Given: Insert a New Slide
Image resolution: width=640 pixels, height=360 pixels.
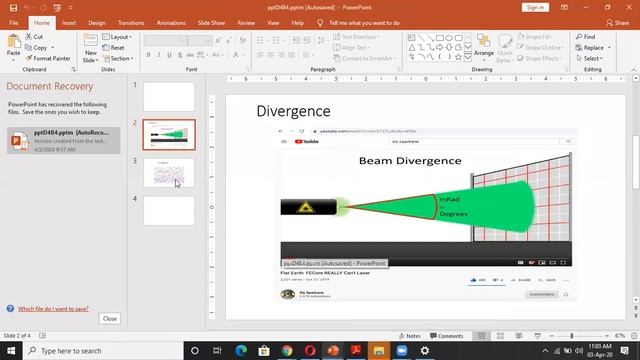Looking at the screenshot, I should 90,48.
